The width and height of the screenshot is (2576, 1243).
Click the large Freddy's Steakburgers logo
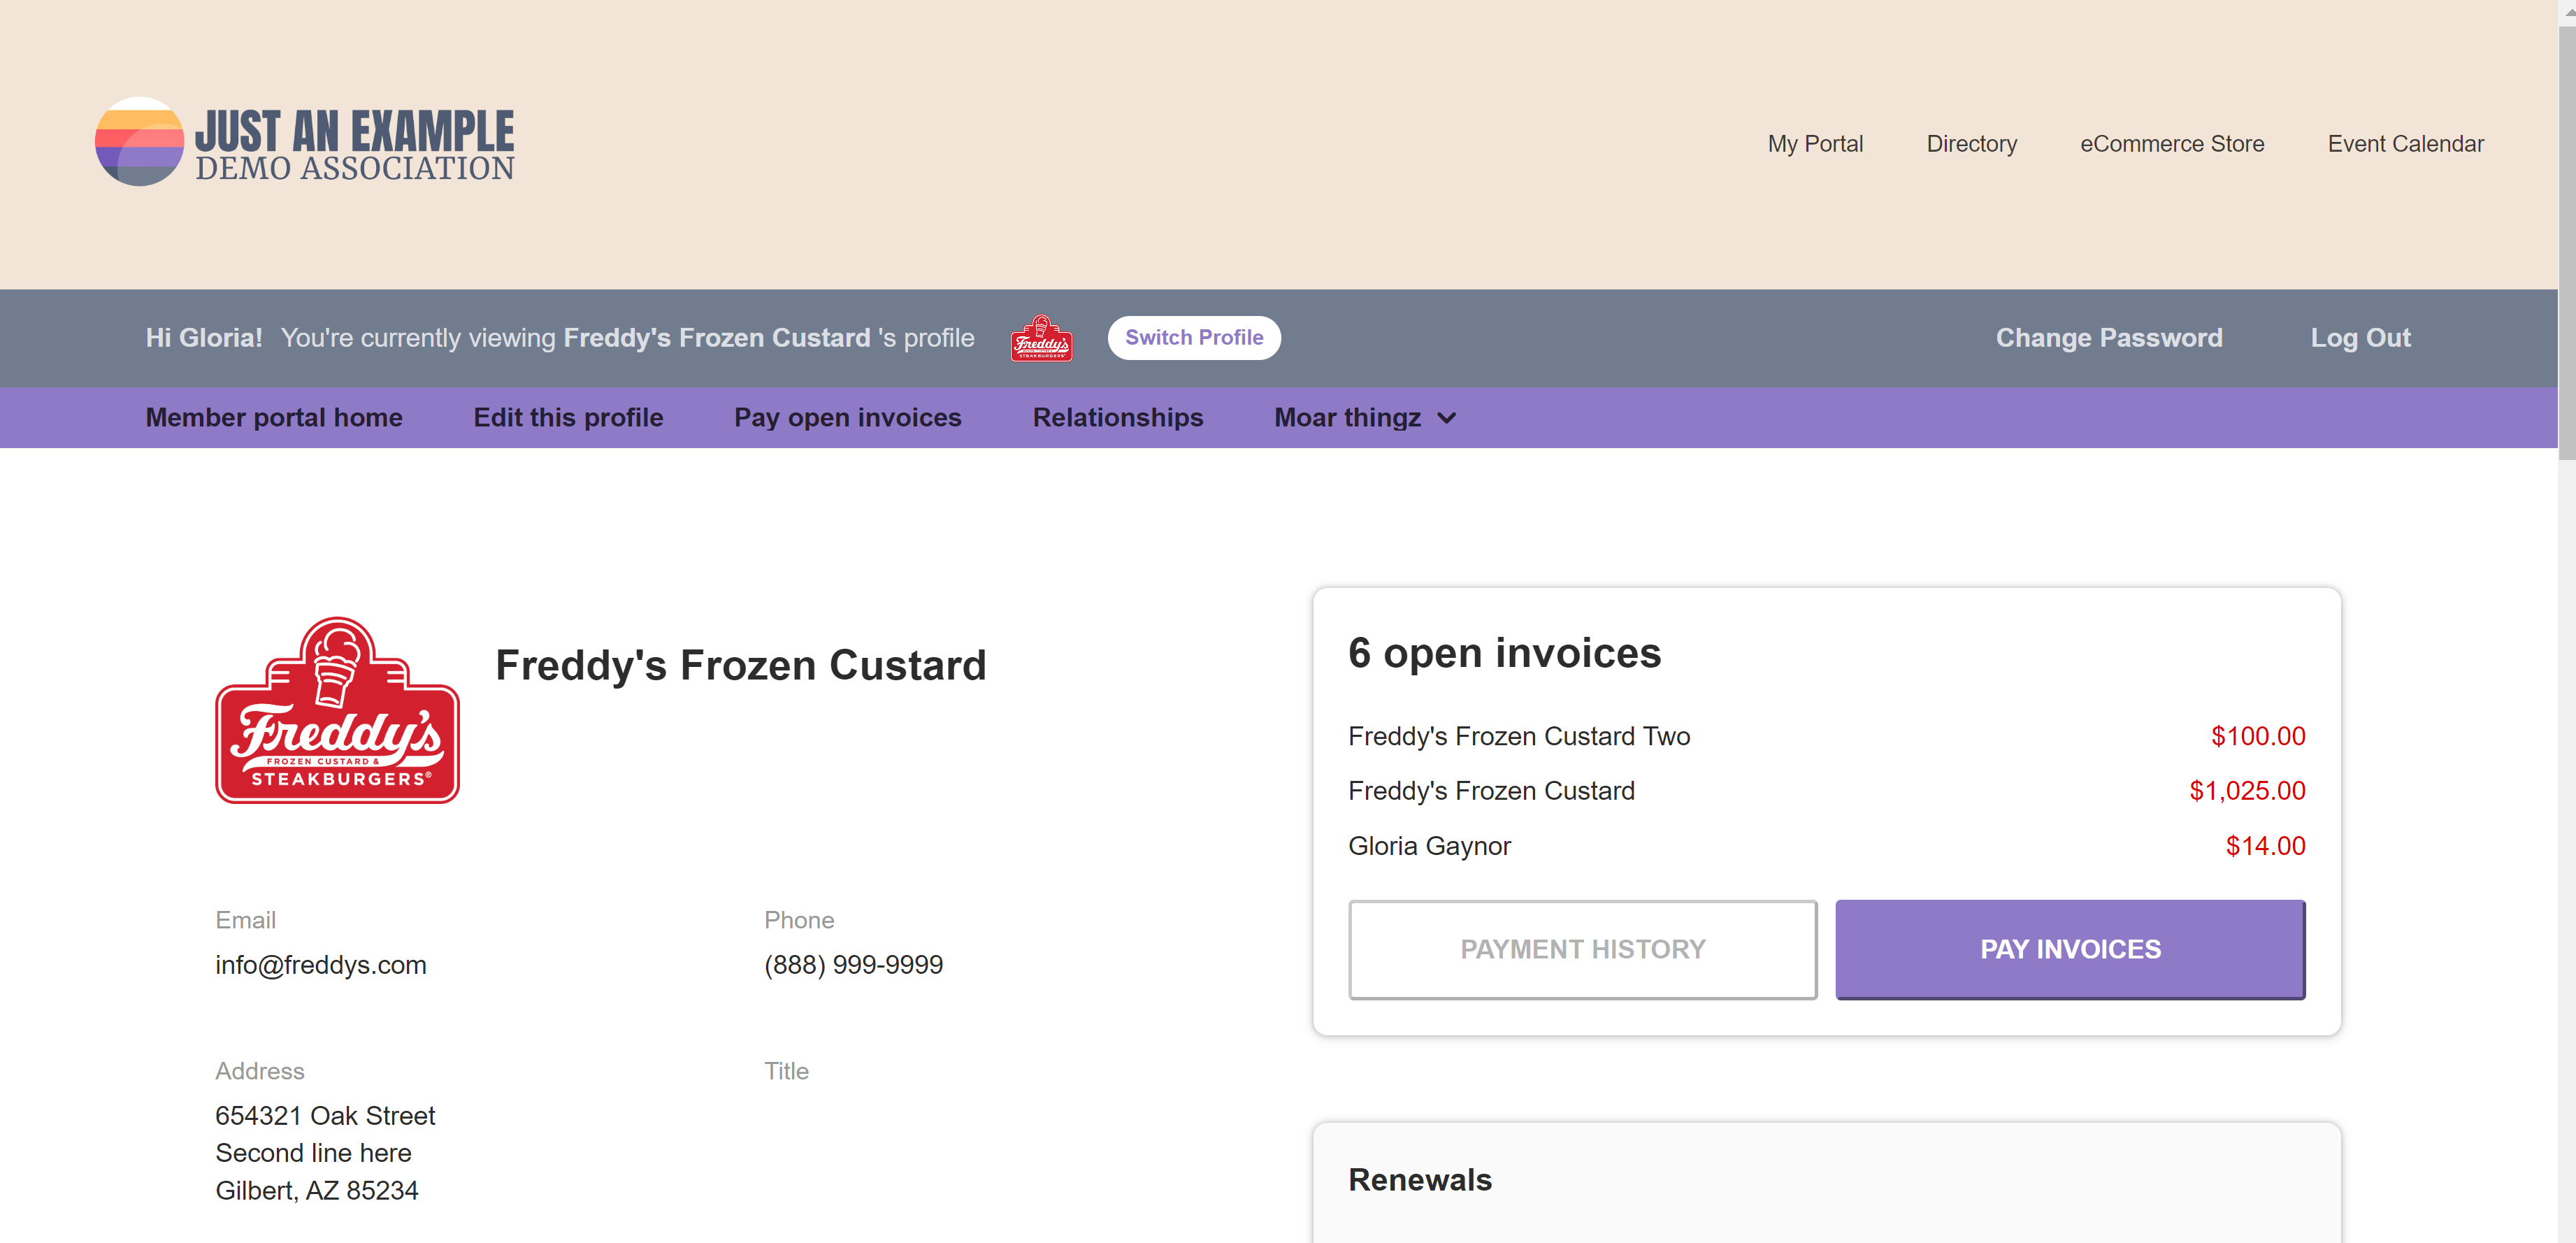(337, 710)
